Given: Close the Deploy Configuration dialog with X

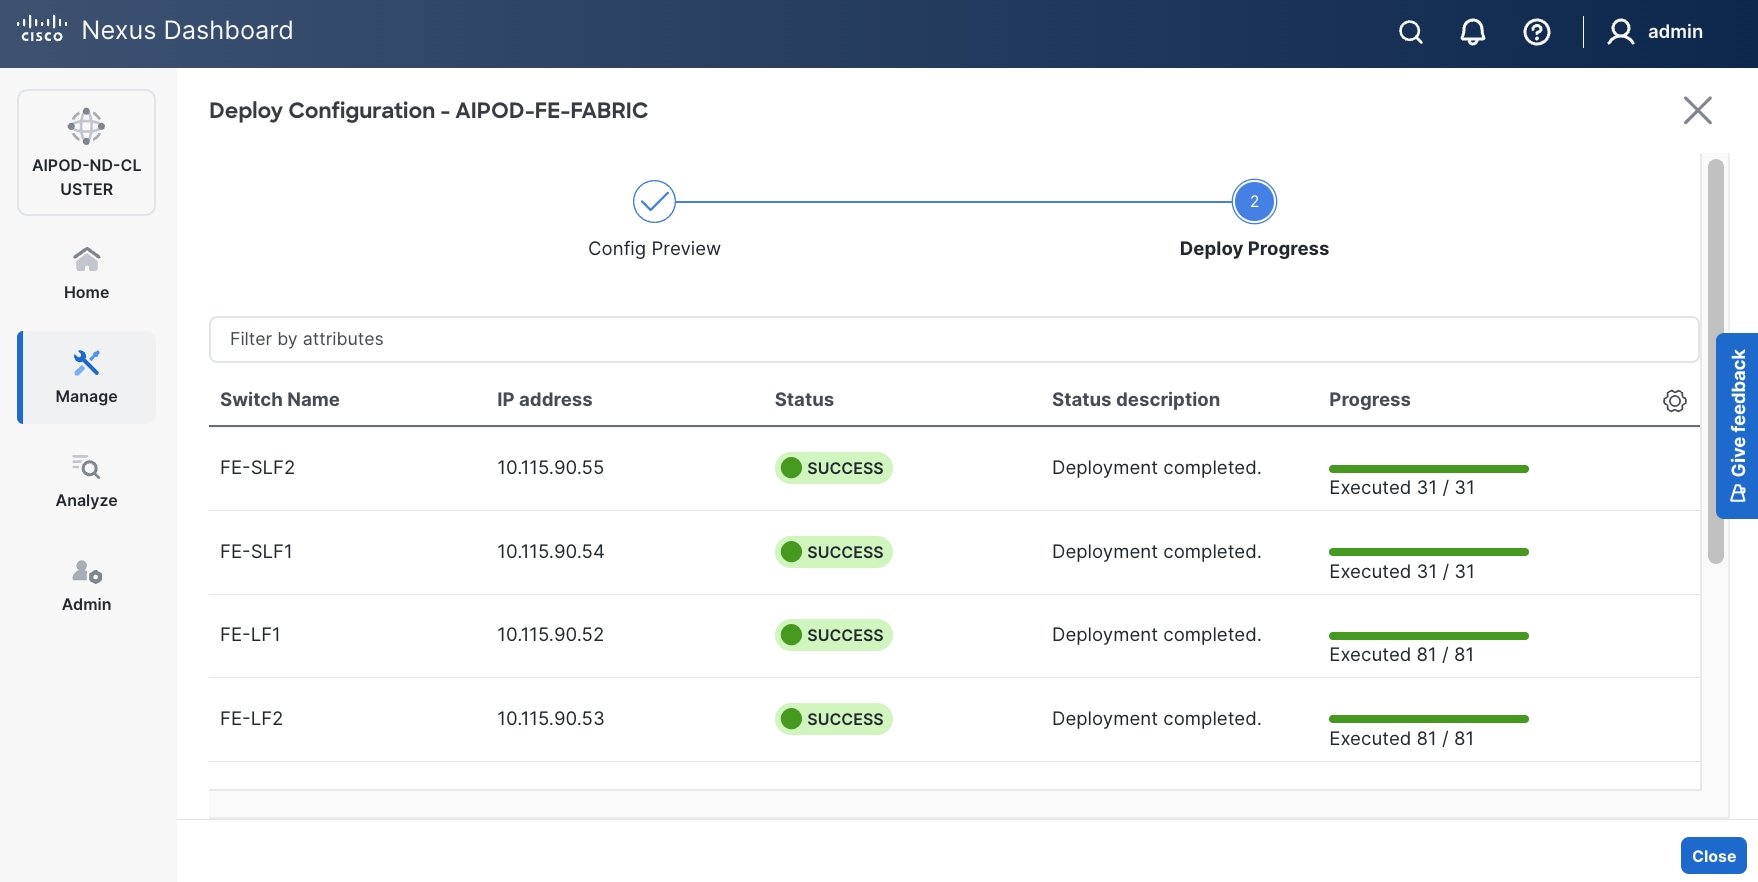Looking at the screenshot, I should point(1697,110).
